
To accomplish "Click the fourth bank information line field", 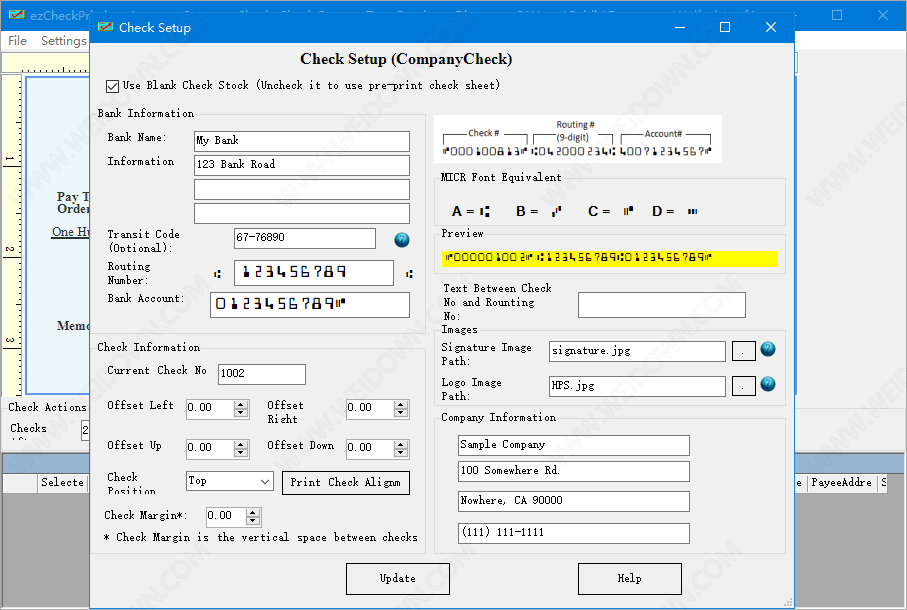I will [x=302, y=213].
